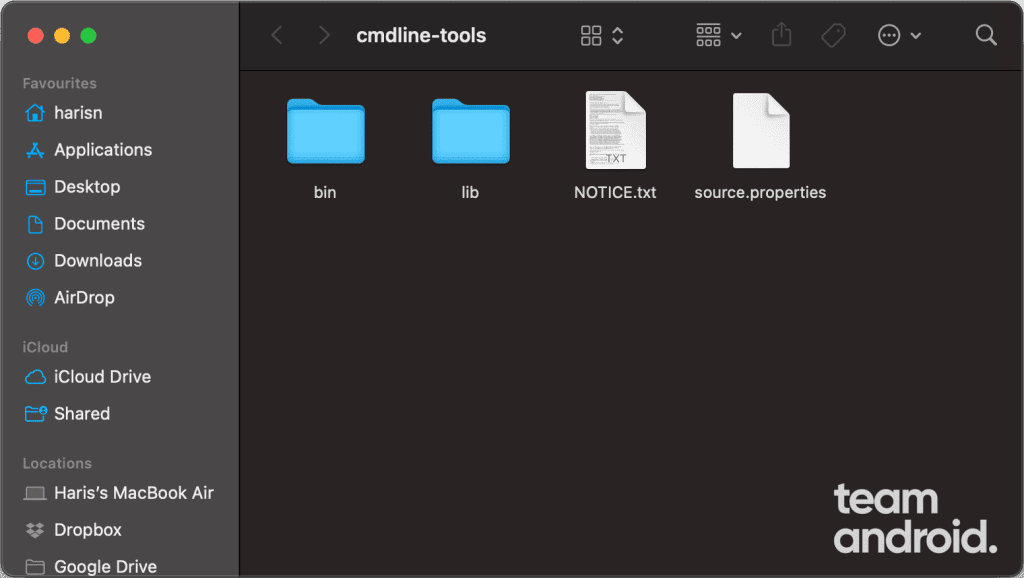Select the yellow minimize window control
Viewport: 1024px width, 578px height.
61,35
